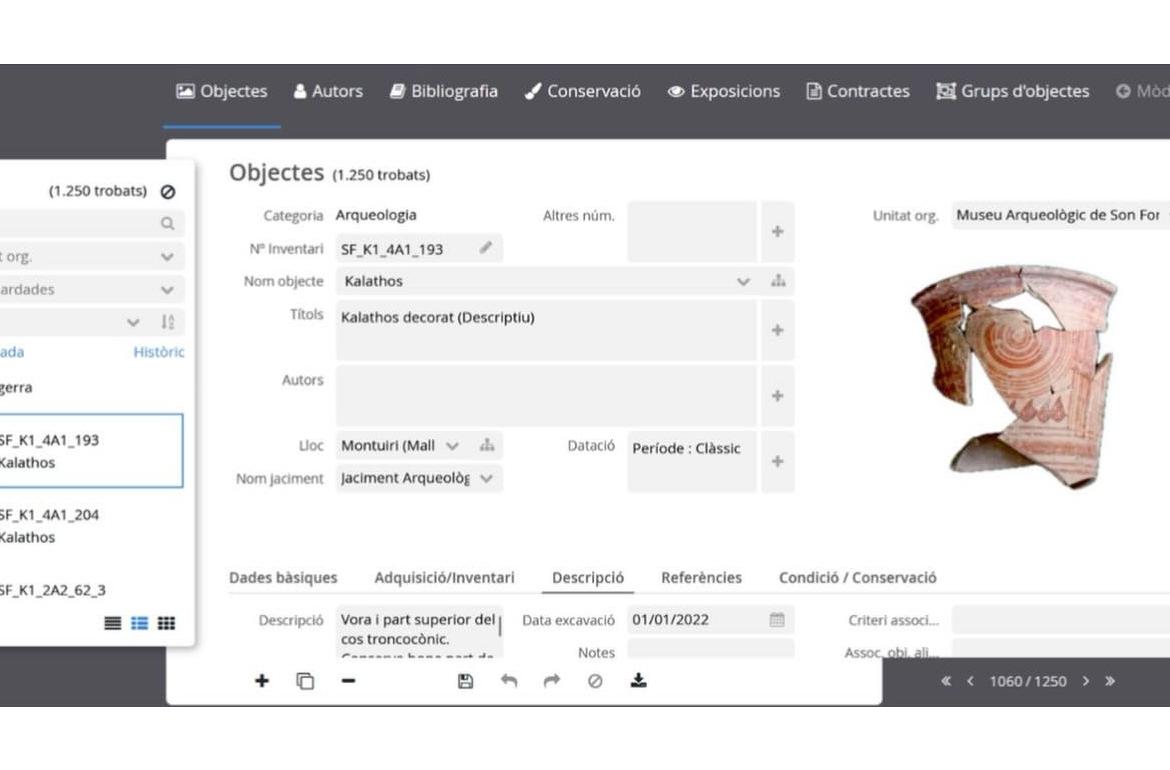Switch to grid view in list panel
This screenshot has height=770, width=1170.
click(166, 624)
